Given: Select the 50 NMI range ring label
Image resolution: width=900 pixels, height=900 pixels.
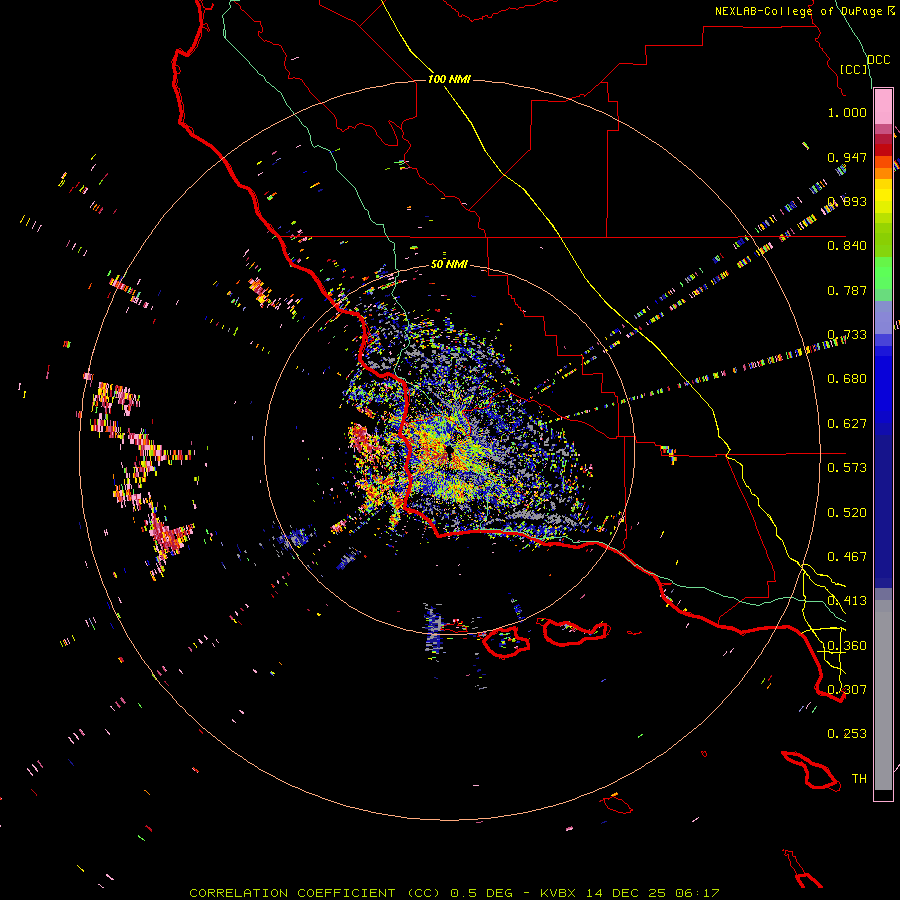Looking at the screenshot, I should 449,264.
